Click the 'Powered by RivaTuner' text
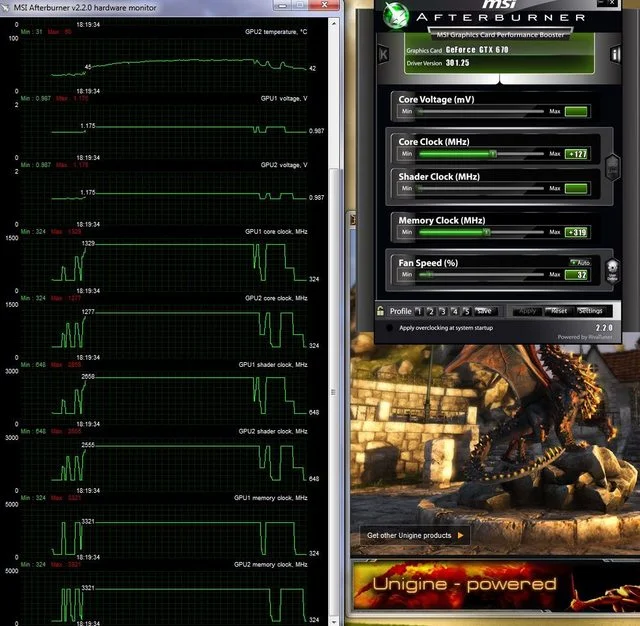The height and width of the screenshot is (626, 640). tap(584, 337)
